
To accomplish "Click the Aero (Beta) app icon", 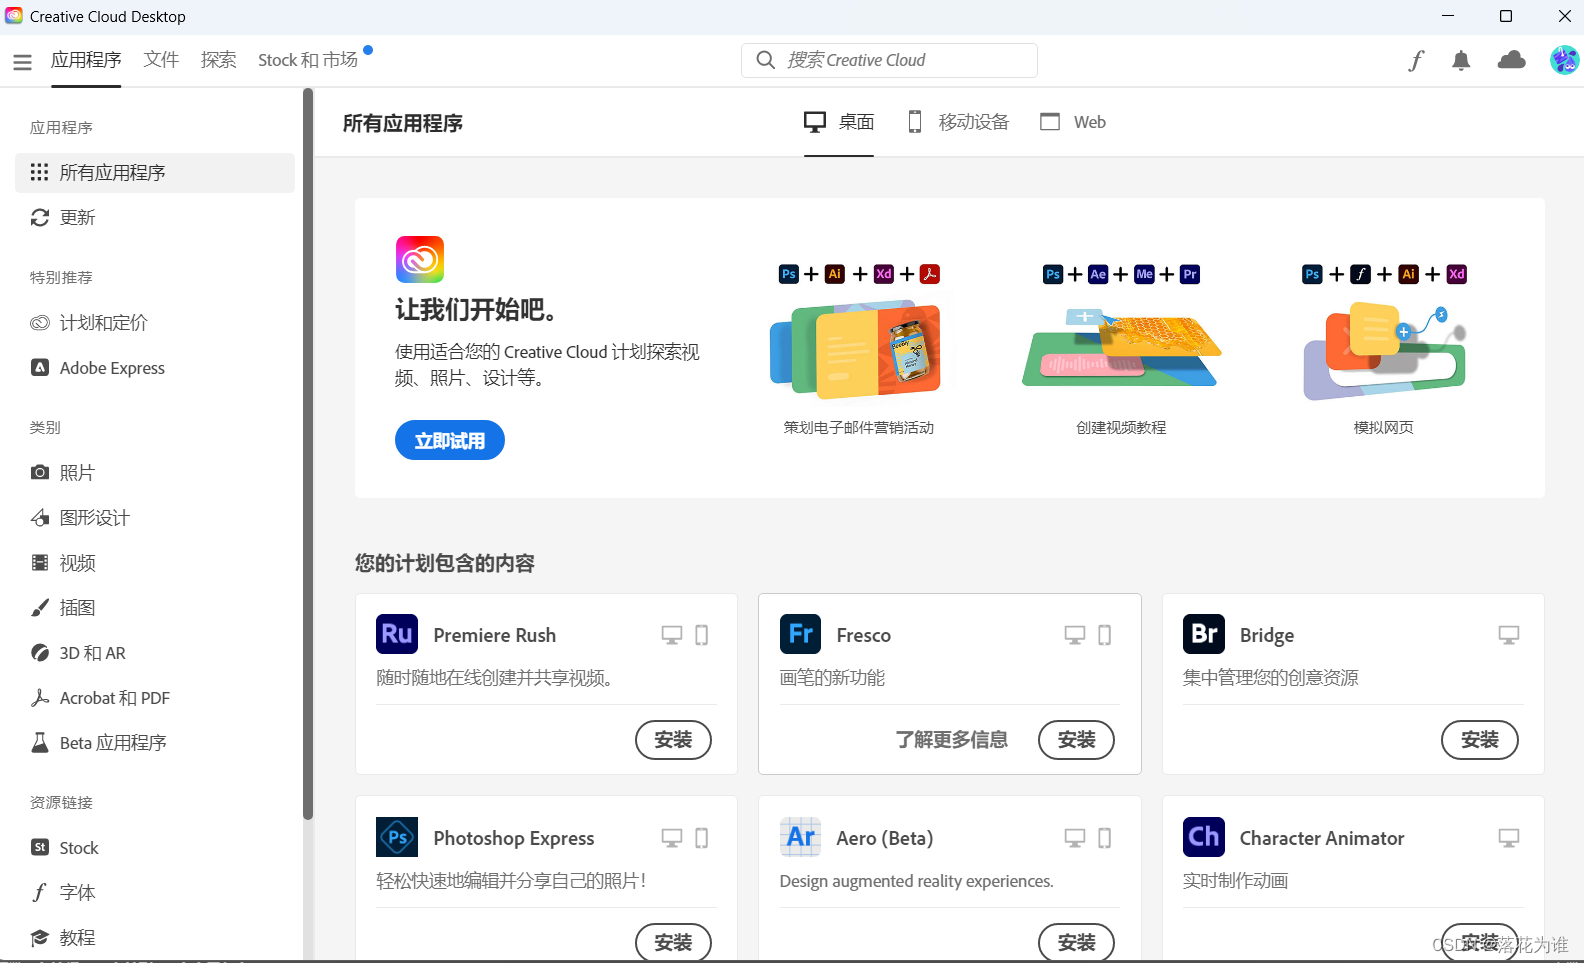I will pos(800,837).
